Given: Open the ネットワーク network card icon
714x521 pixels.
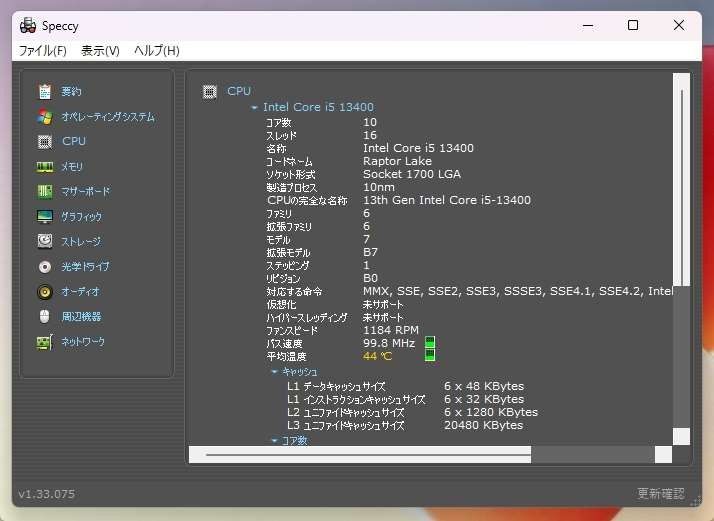Looking at the screenshot, I should click(45, 342).
